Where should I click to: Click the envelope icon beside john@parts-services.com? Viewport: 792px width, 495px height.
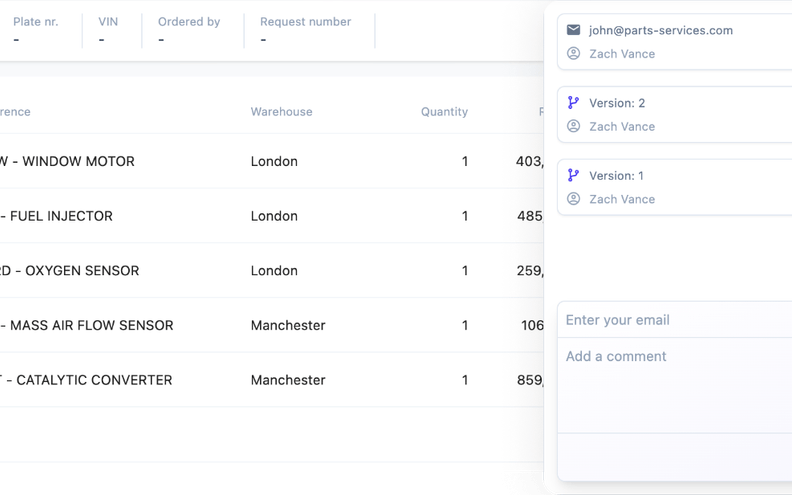[573, 30]
